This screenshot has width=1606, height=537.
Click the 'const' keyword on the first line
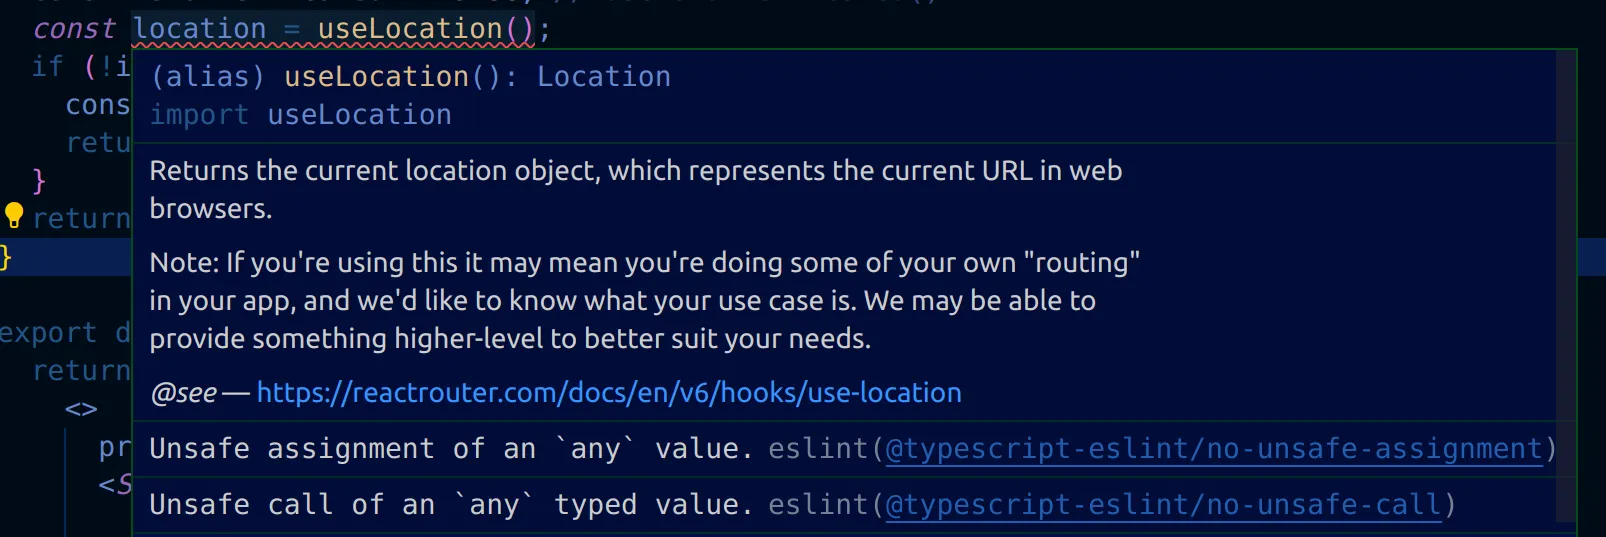click(x=74, y=29)
